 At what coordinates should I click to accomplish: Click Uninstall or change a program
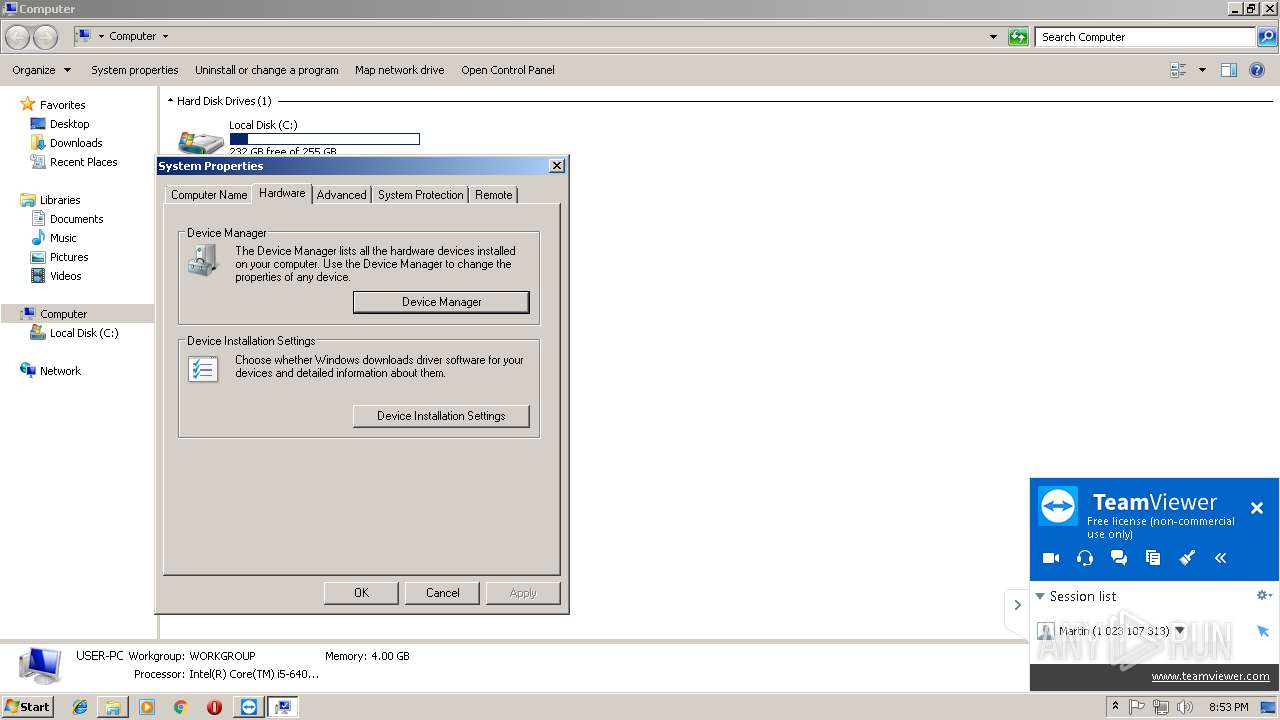(x=266, y=70)
